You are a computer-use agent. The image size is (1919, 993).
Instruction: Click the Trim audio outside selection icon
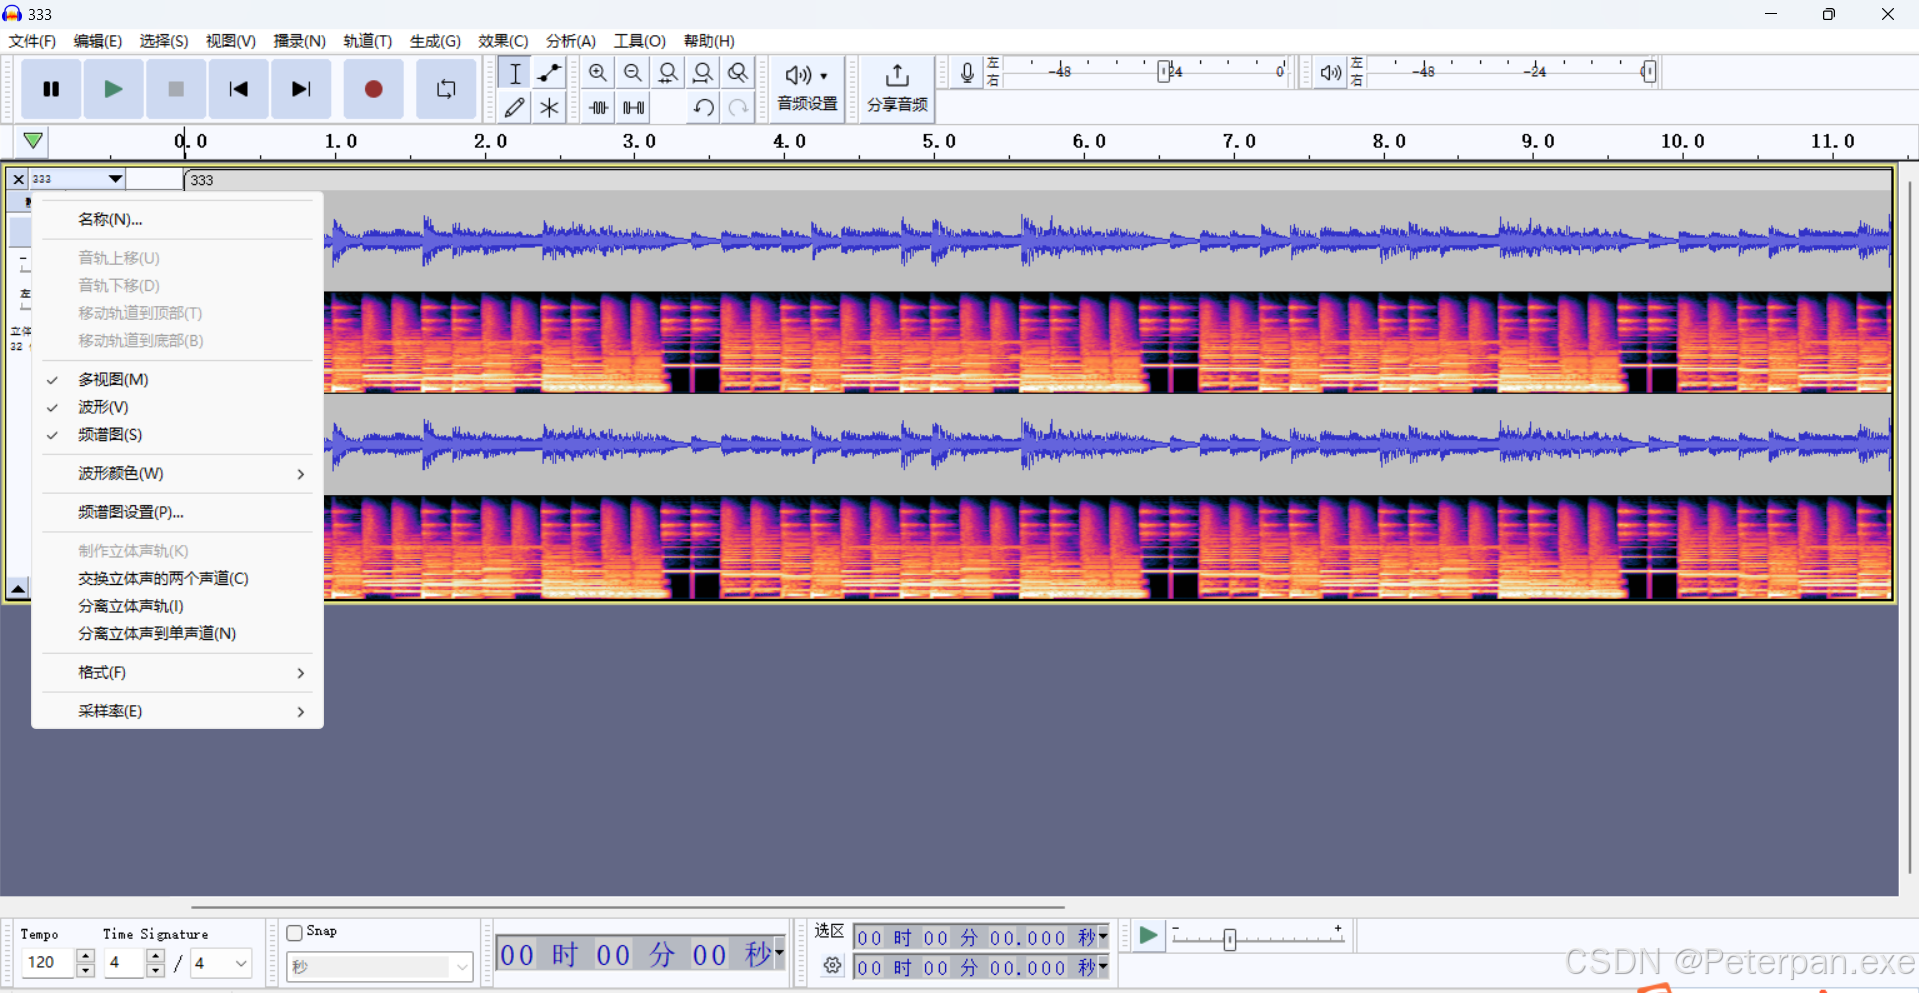tap(598, 107)
